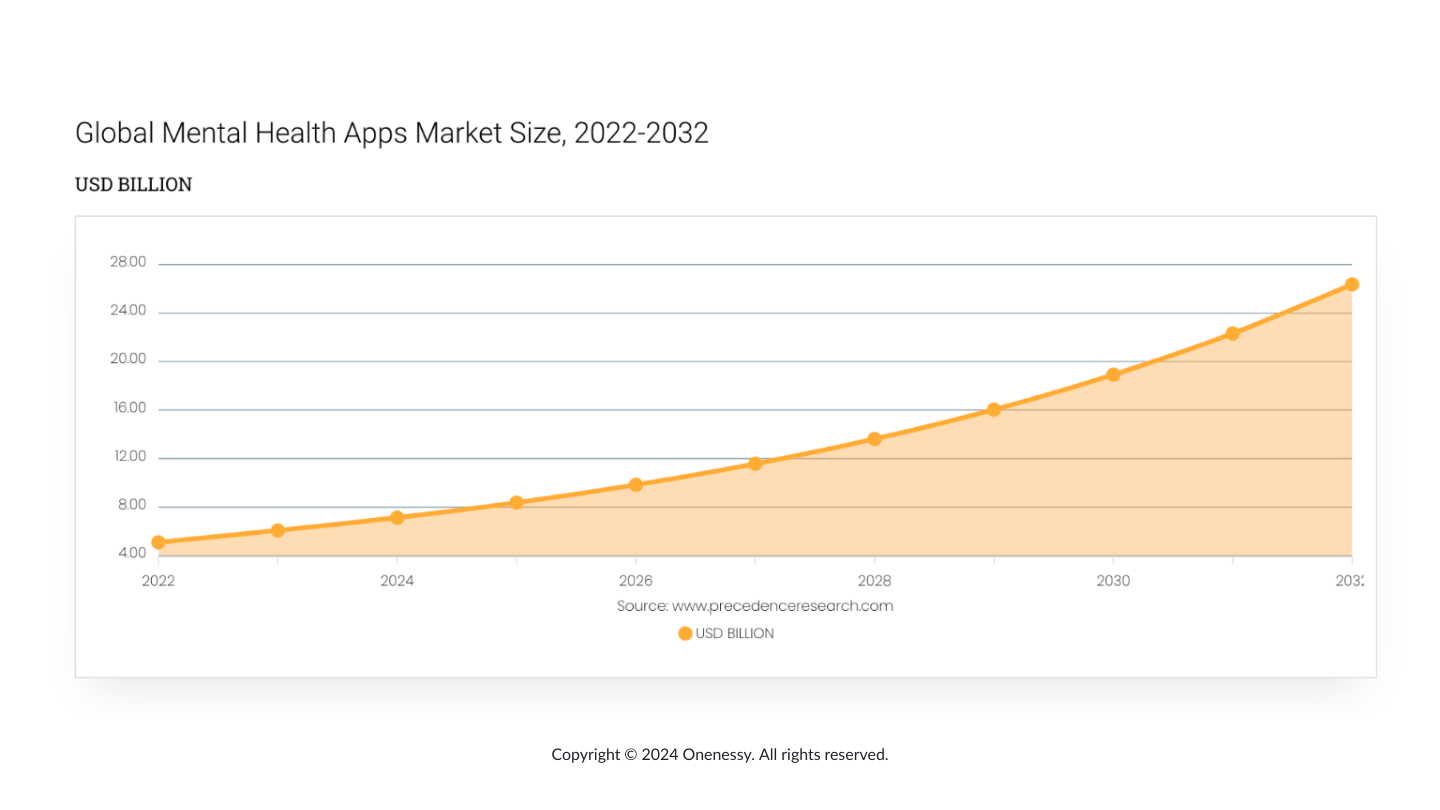The image size is (1440, 810).
Task: Click the 16.00 y-axis label
Action: tap(129, 408)
